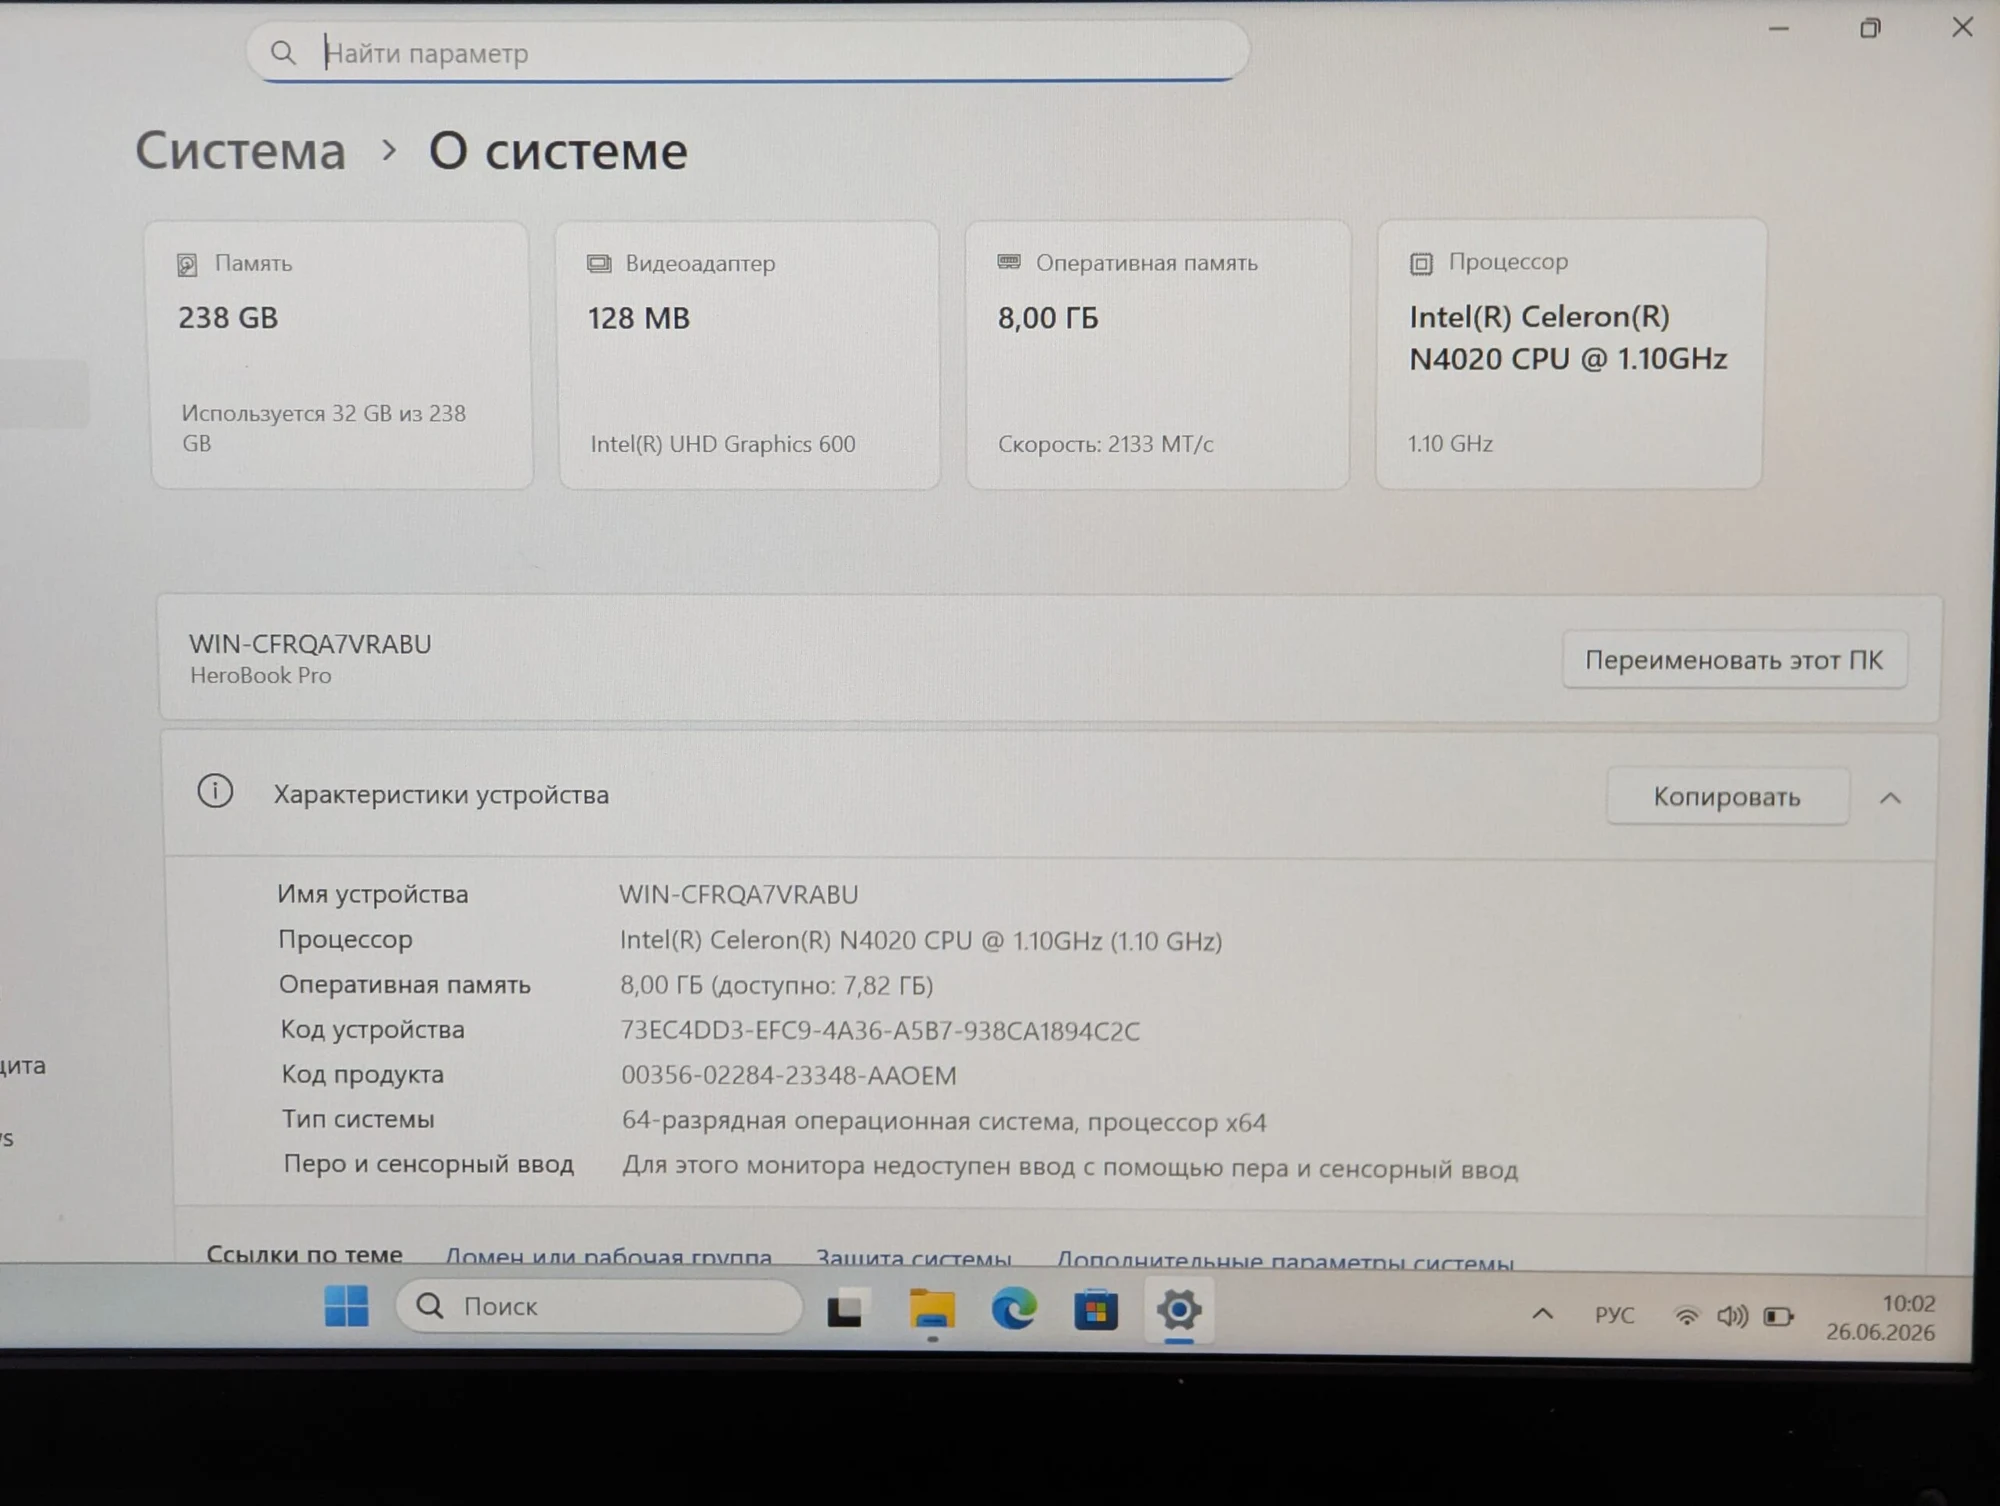Collapse "Характеристики устройства" section chevron

[1890, 798]
